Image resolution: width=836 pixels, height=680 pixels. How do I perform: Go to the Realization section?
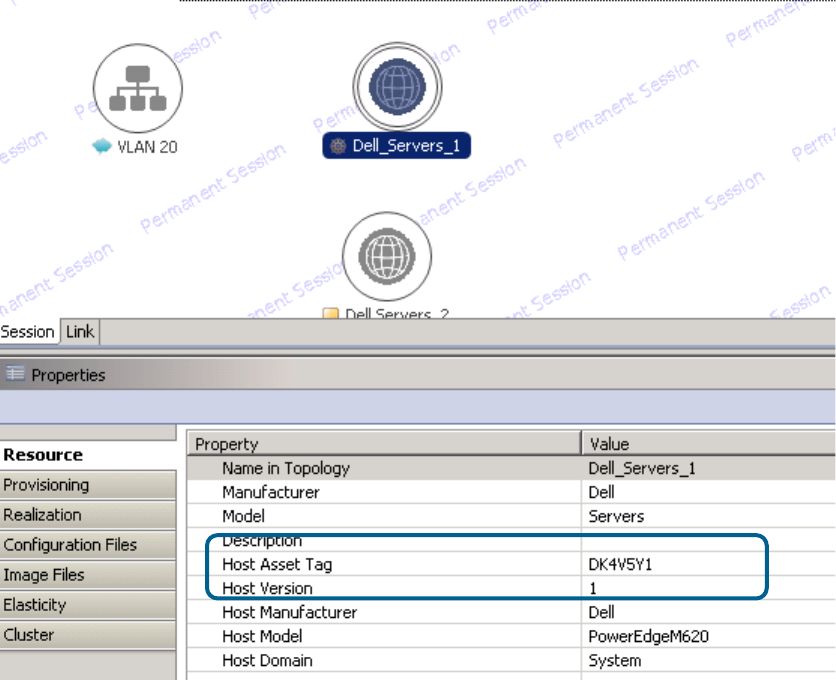tap(42, 515)
